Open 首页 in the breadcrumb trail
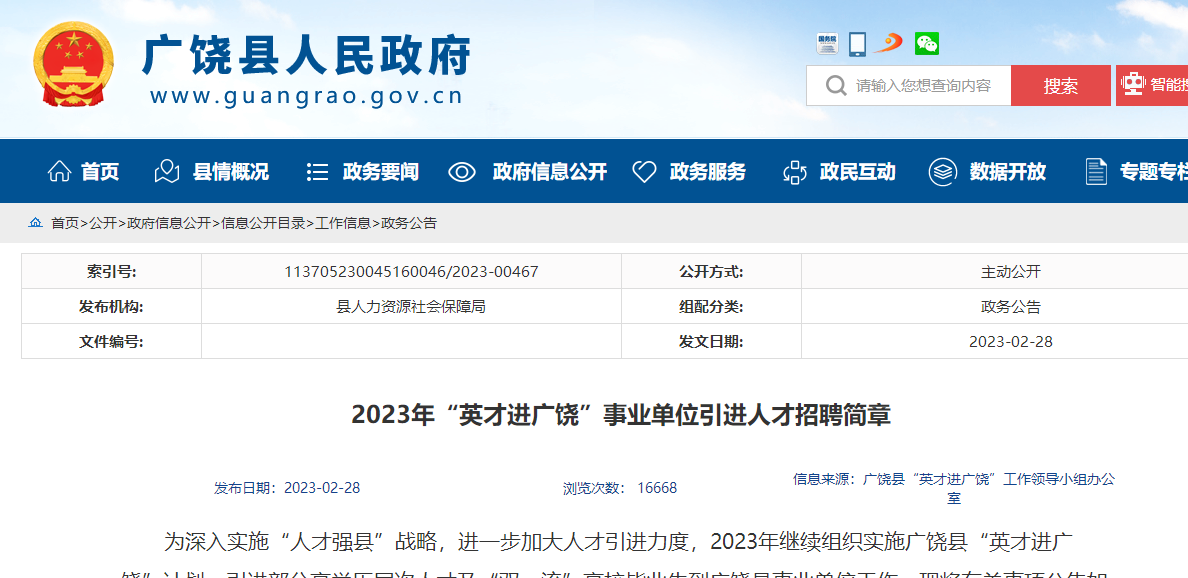This screenshot has width=1188, height=578. point(65,223)
